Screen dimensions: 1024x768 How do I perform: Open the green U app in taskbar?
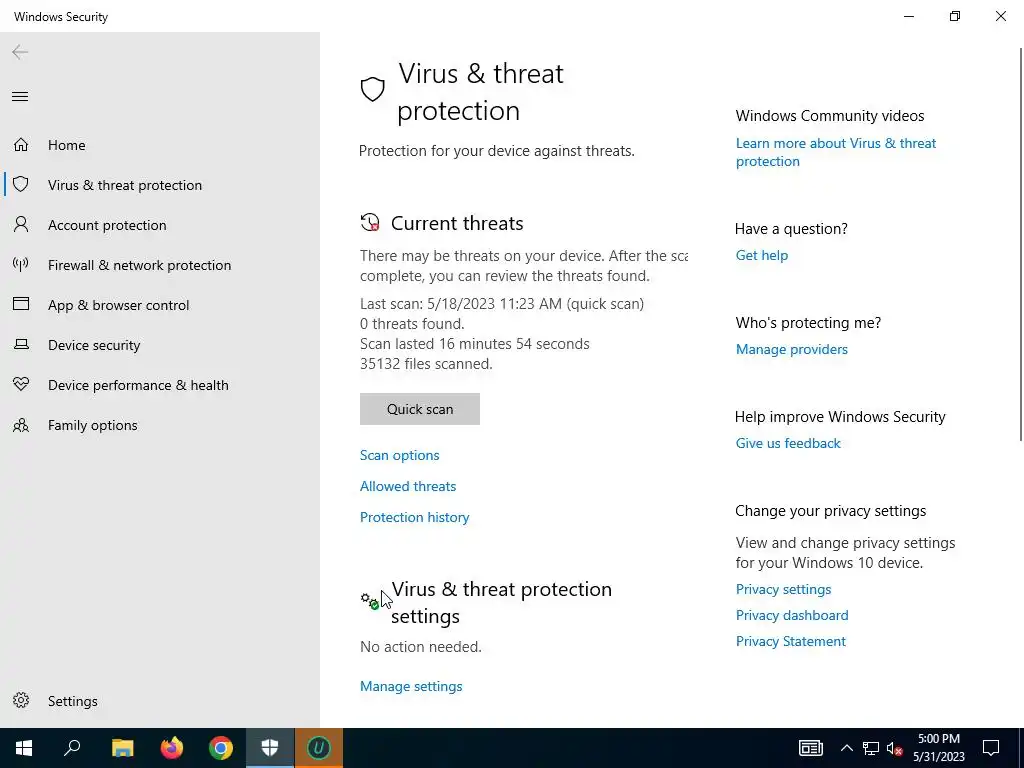319,748
